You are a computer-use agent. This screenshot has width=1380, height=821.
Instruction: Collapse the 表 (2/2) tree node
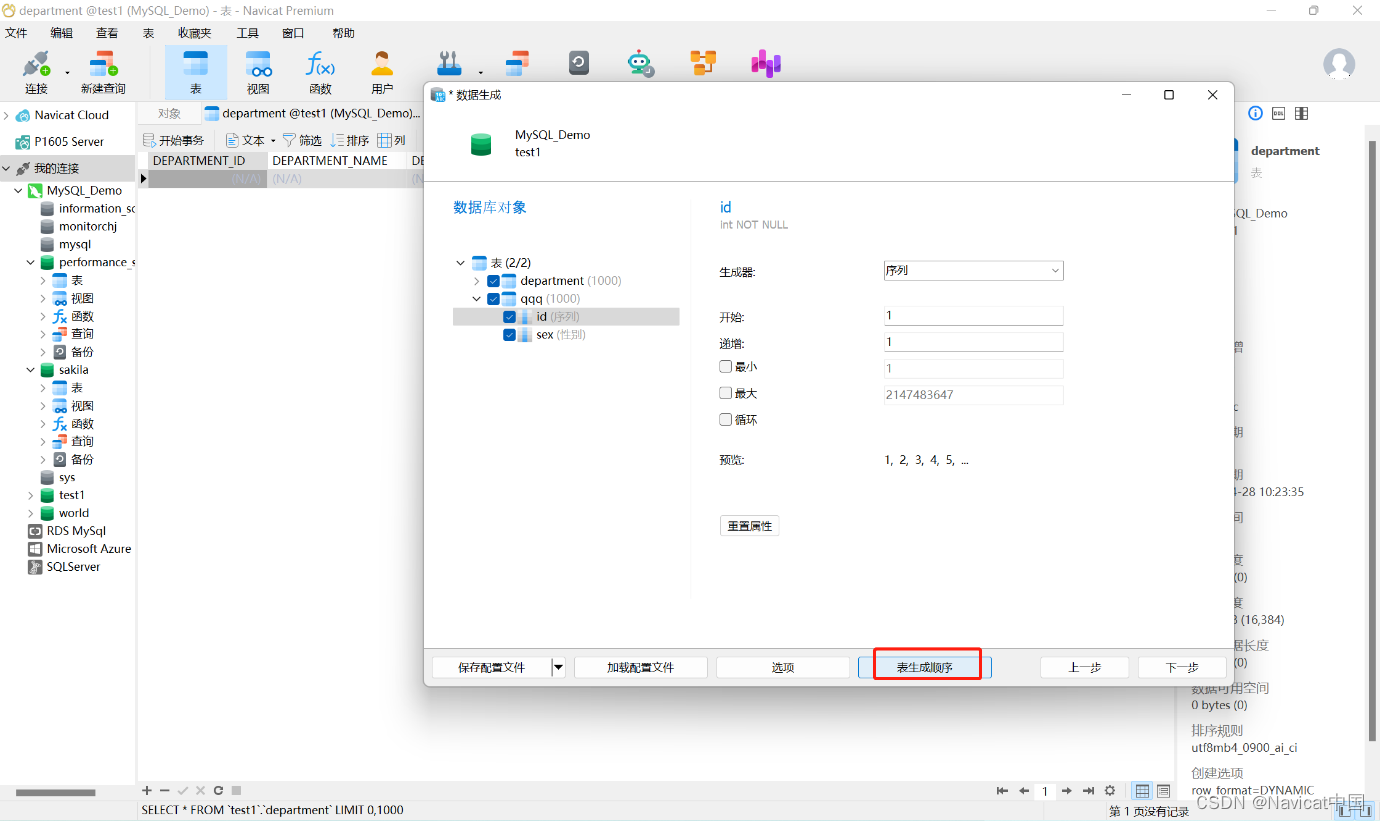point(461,263)
